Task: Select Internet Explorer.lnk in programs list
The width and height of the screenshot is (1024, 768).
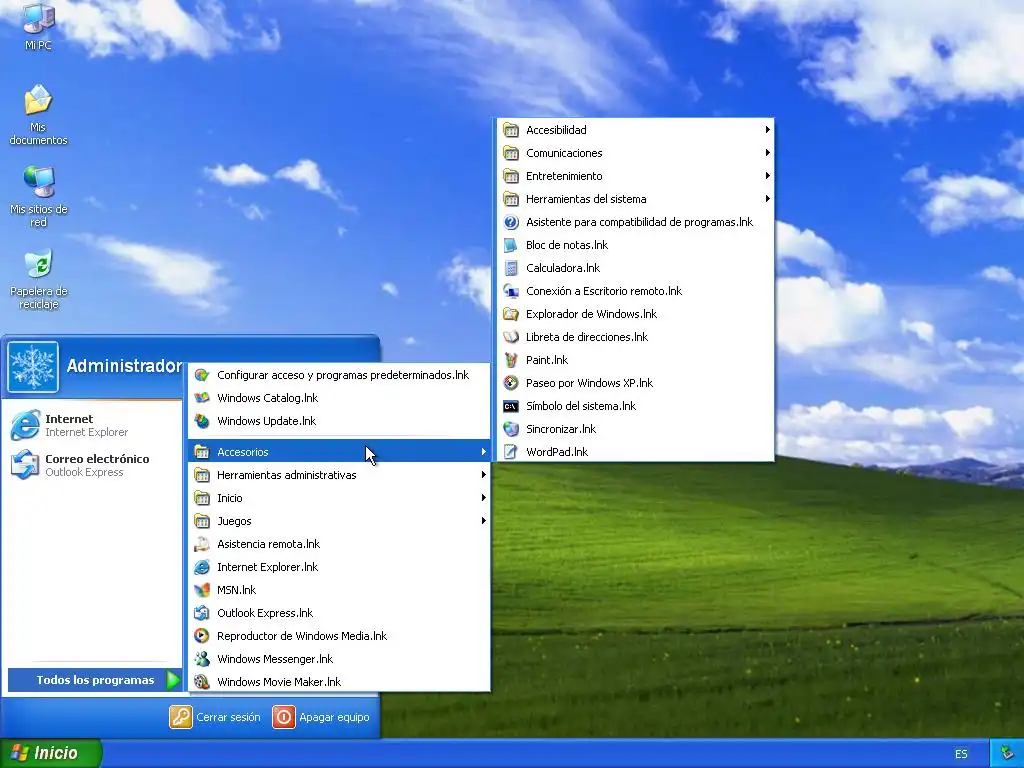Action: click(x=339, y=567)
